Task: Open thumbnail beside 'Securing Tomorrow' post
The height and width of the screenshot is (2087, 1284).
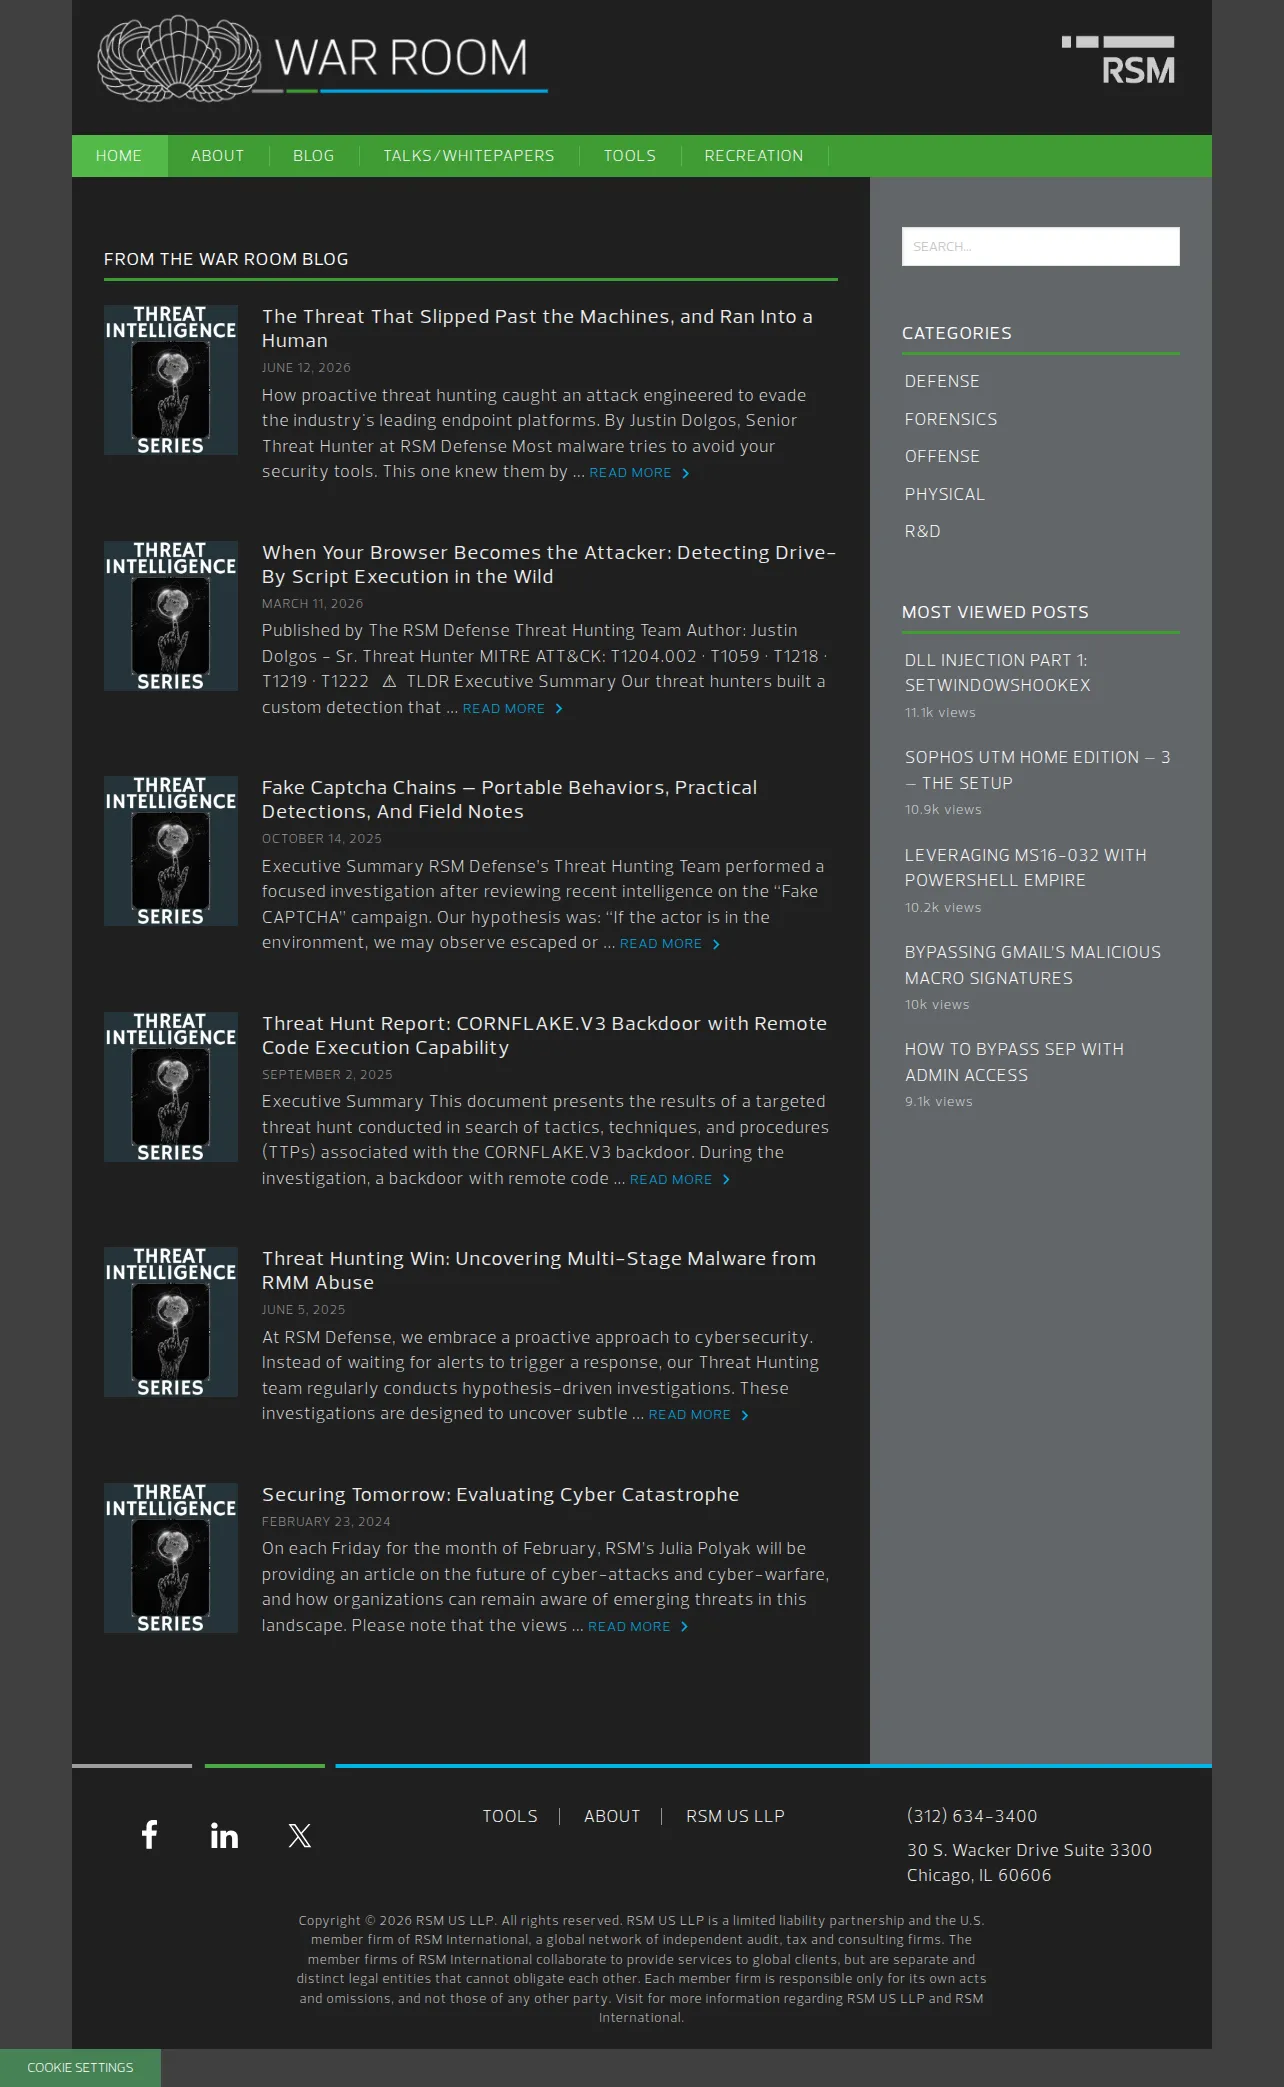Action: click(x=171, y=1558)
